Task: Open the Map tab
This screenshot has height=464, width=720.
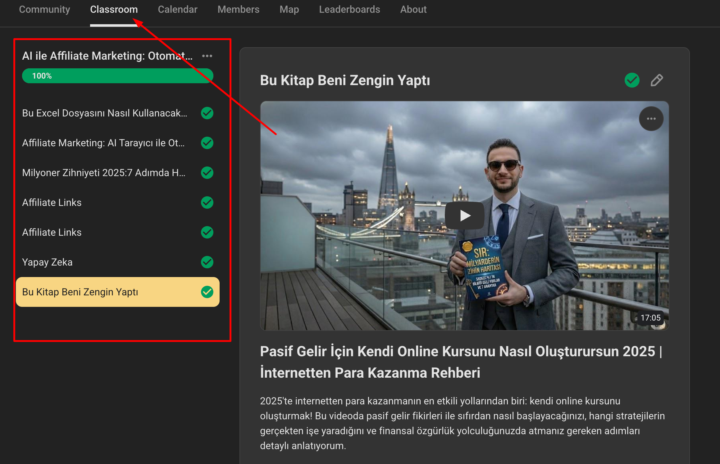Action: click(289, 9)
